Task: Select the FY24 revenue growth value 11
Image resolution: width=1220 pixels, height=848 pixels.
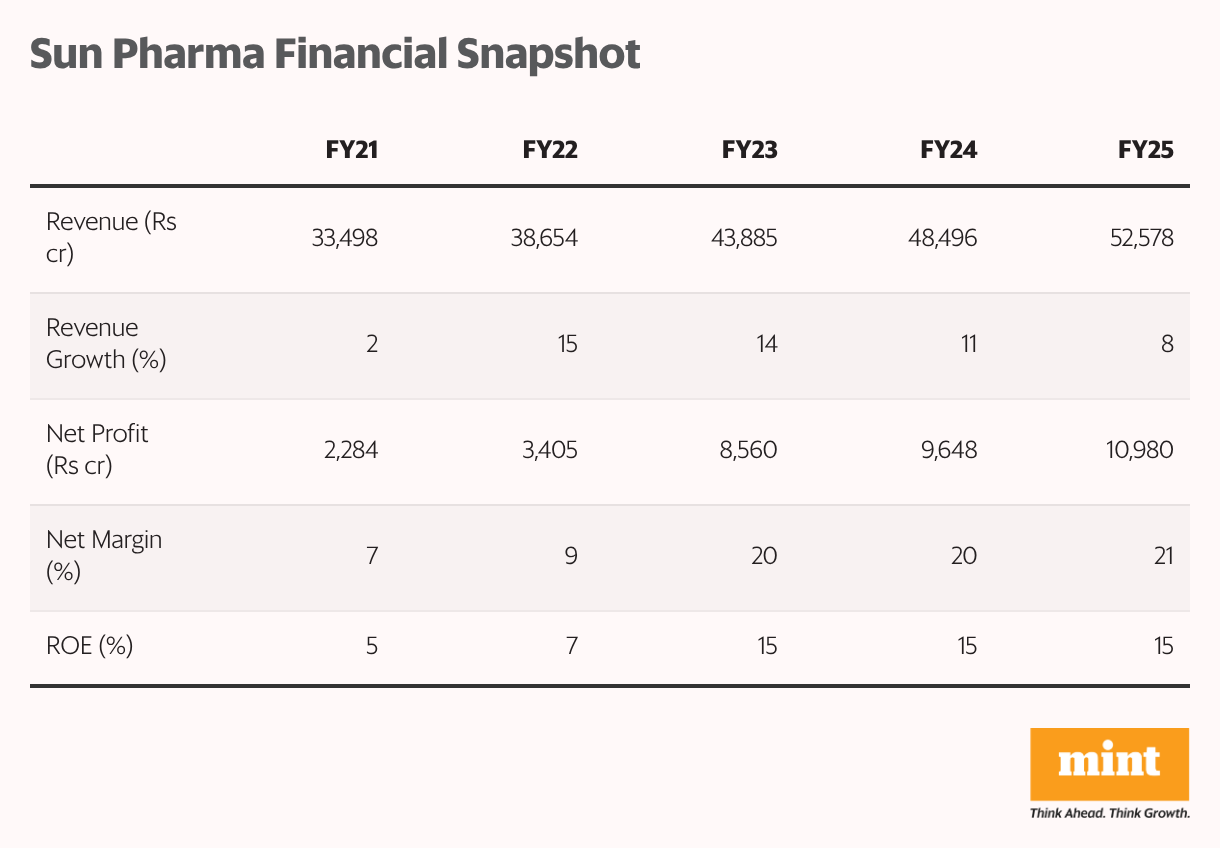Action: (x=968, y=344)
